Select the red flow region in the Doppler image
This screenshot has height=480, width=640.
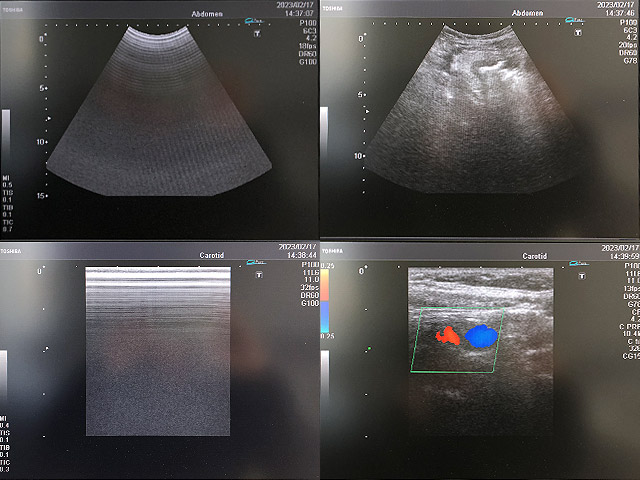(x=447, y=338)
